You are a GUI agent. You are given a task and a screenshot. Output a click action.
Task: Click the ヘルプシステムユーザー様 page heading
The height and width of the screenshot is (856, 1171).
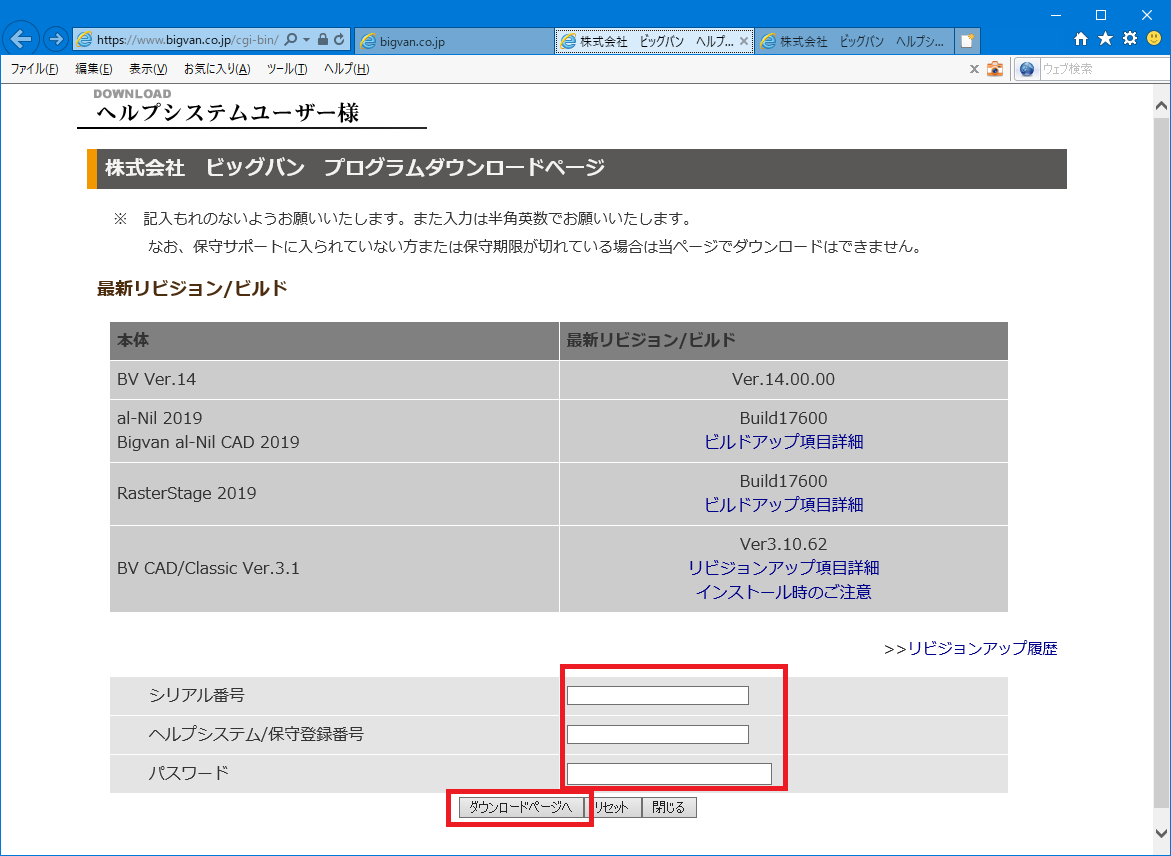[x=228, y=113]
